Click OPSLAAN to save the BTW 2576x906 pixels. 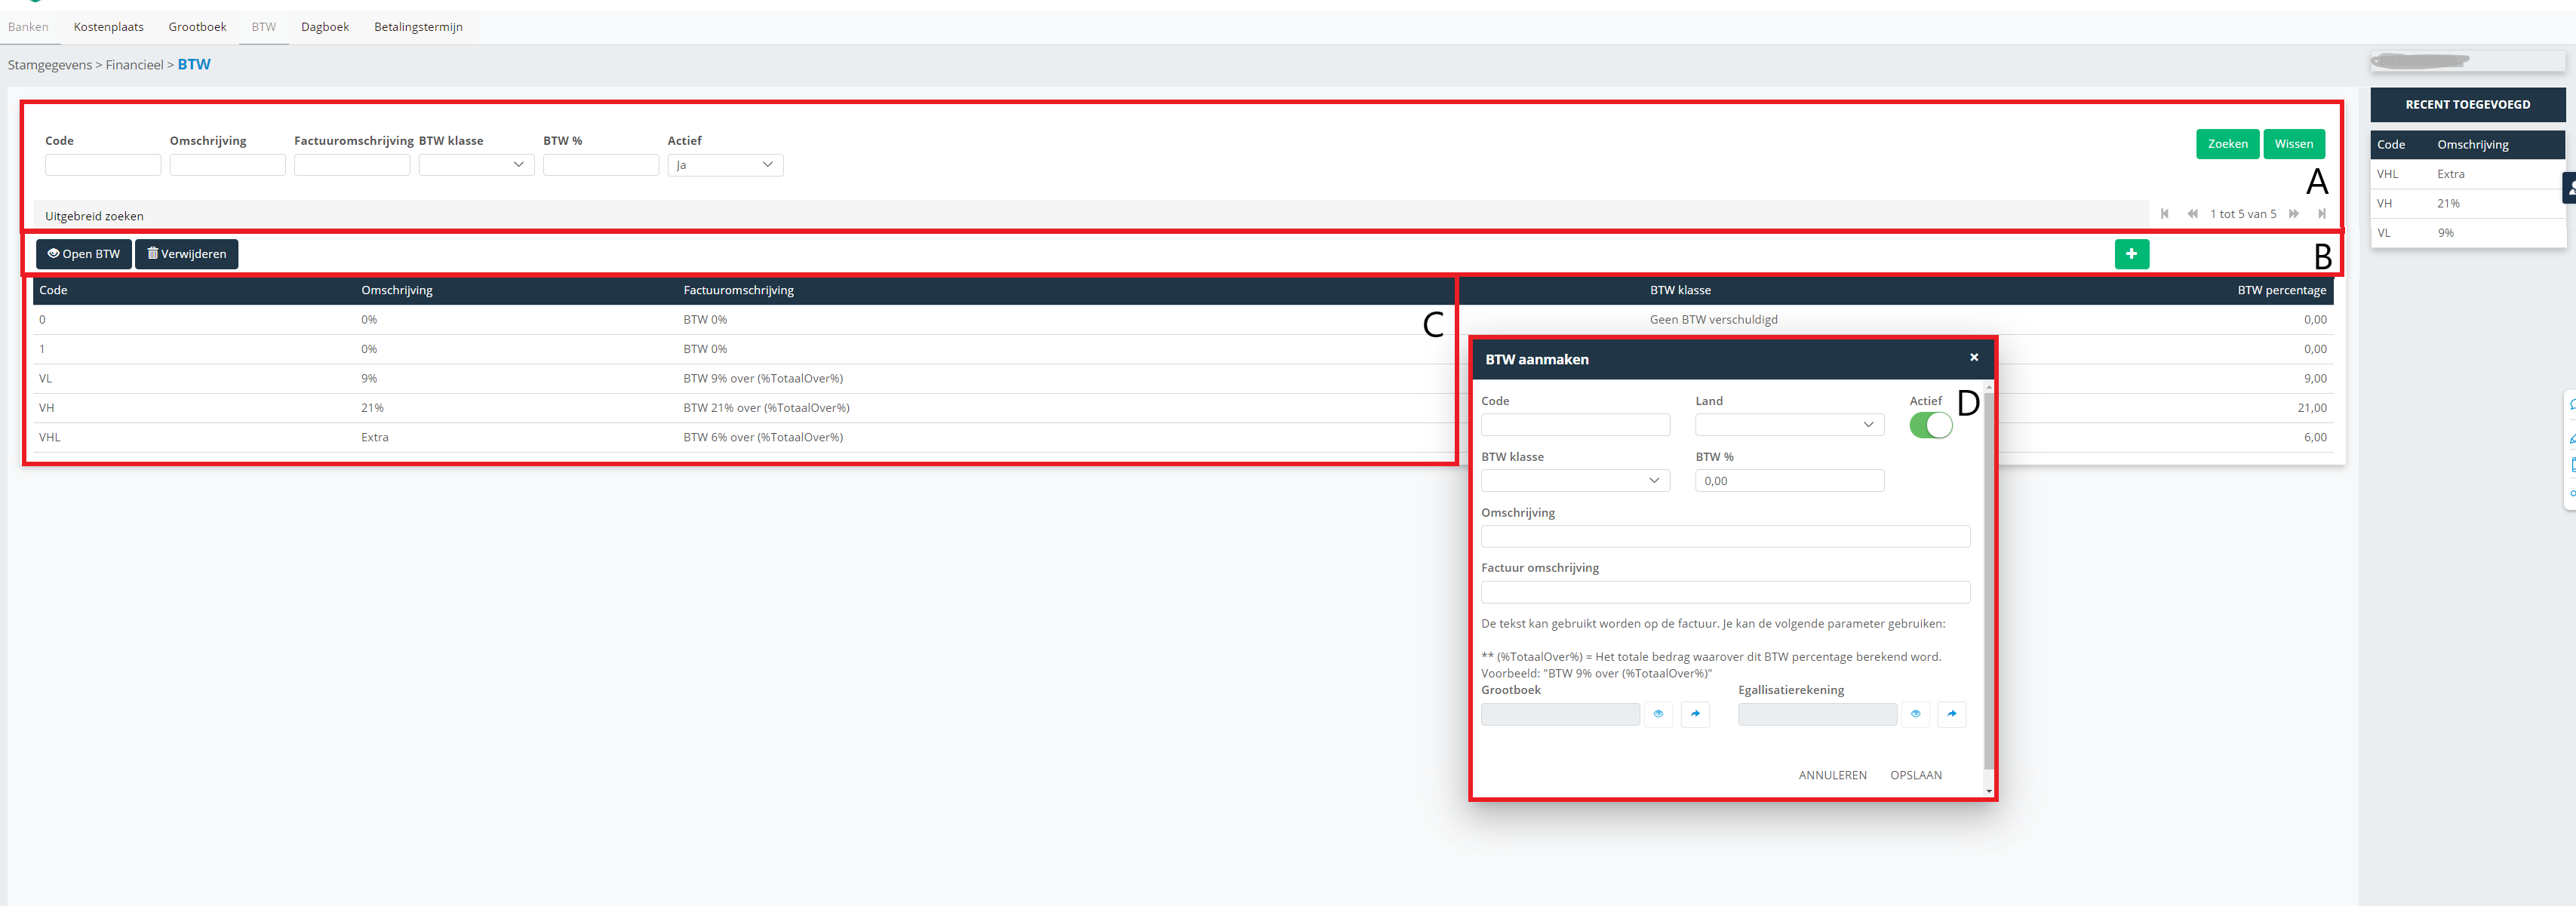[x=1915, y=775]
